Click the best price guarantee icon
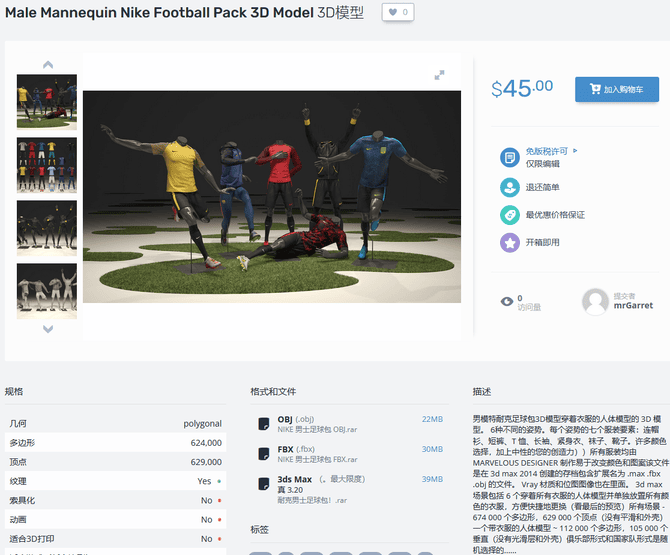Screen dimensions: 670x555 tap(510, 215)
